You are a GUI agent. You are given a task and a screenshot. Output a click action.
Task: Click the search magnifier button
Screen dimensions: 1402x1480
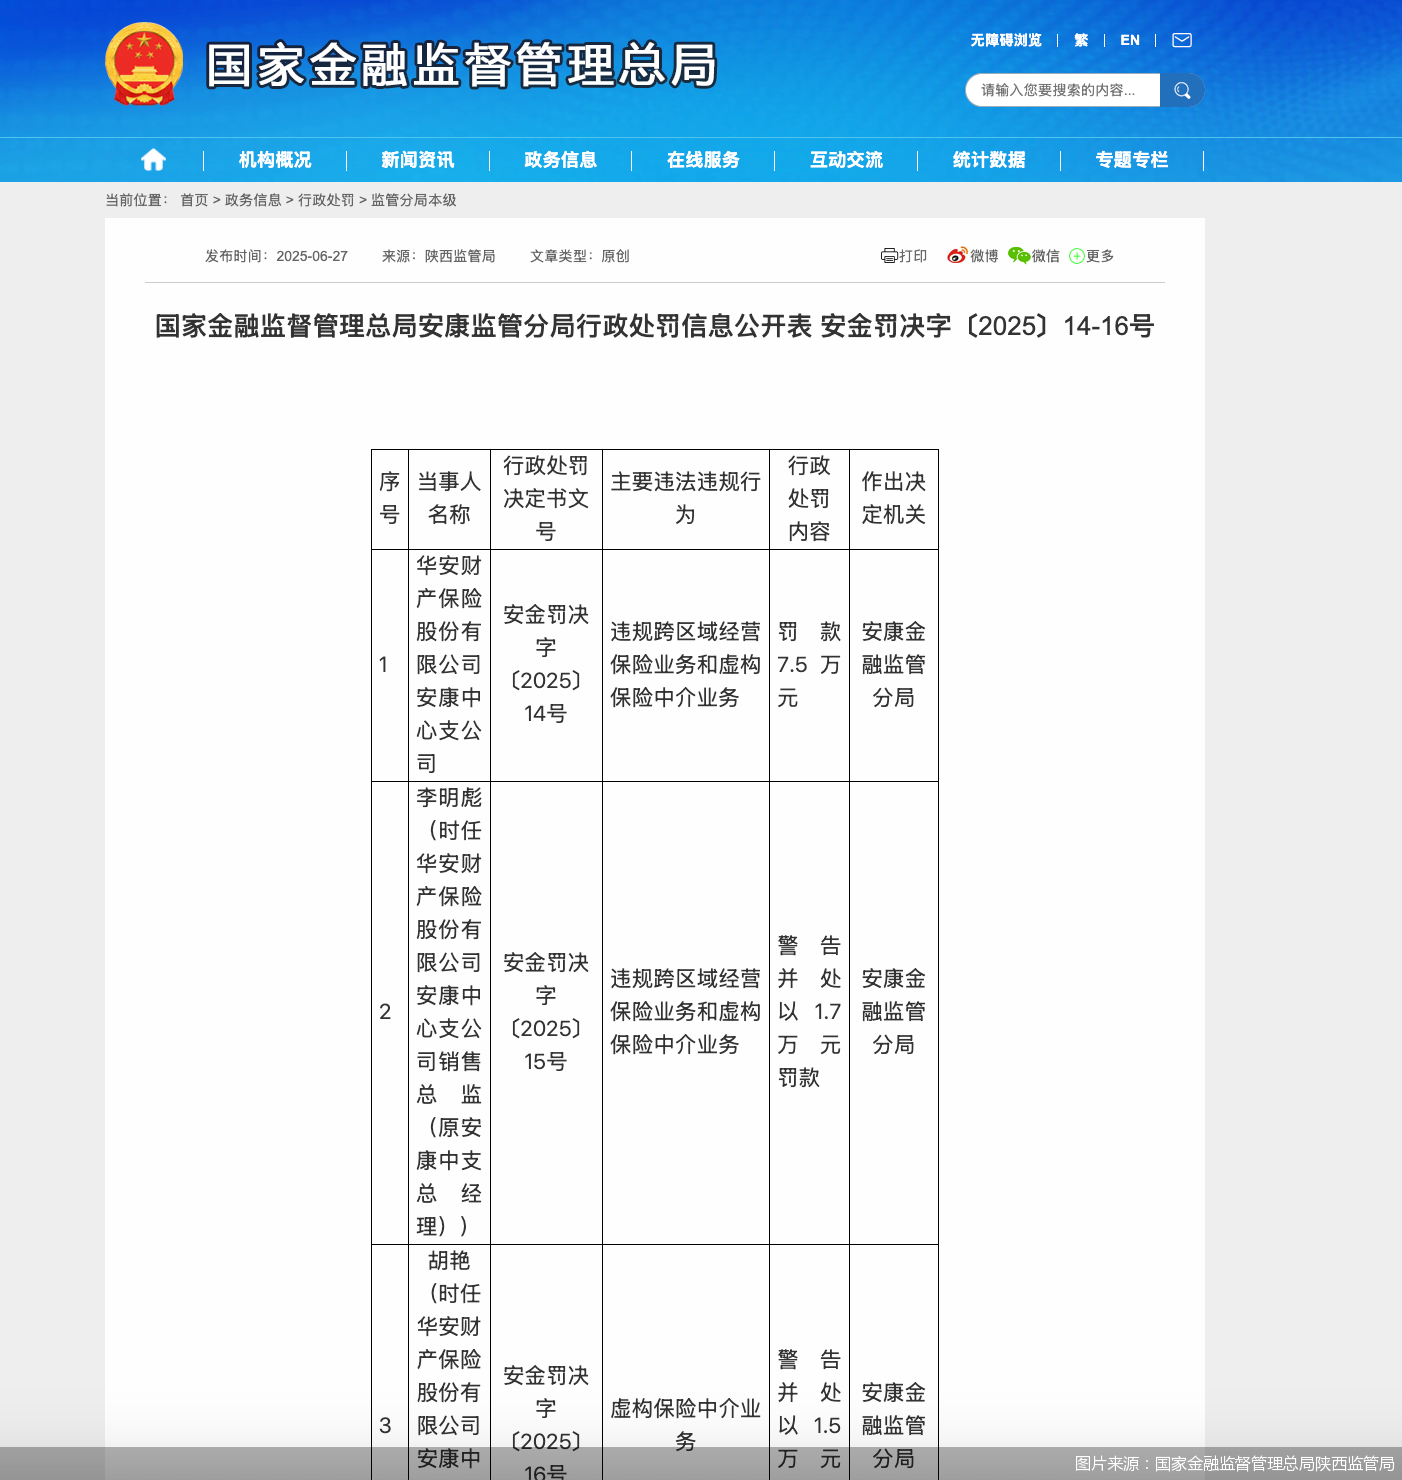1182,90
